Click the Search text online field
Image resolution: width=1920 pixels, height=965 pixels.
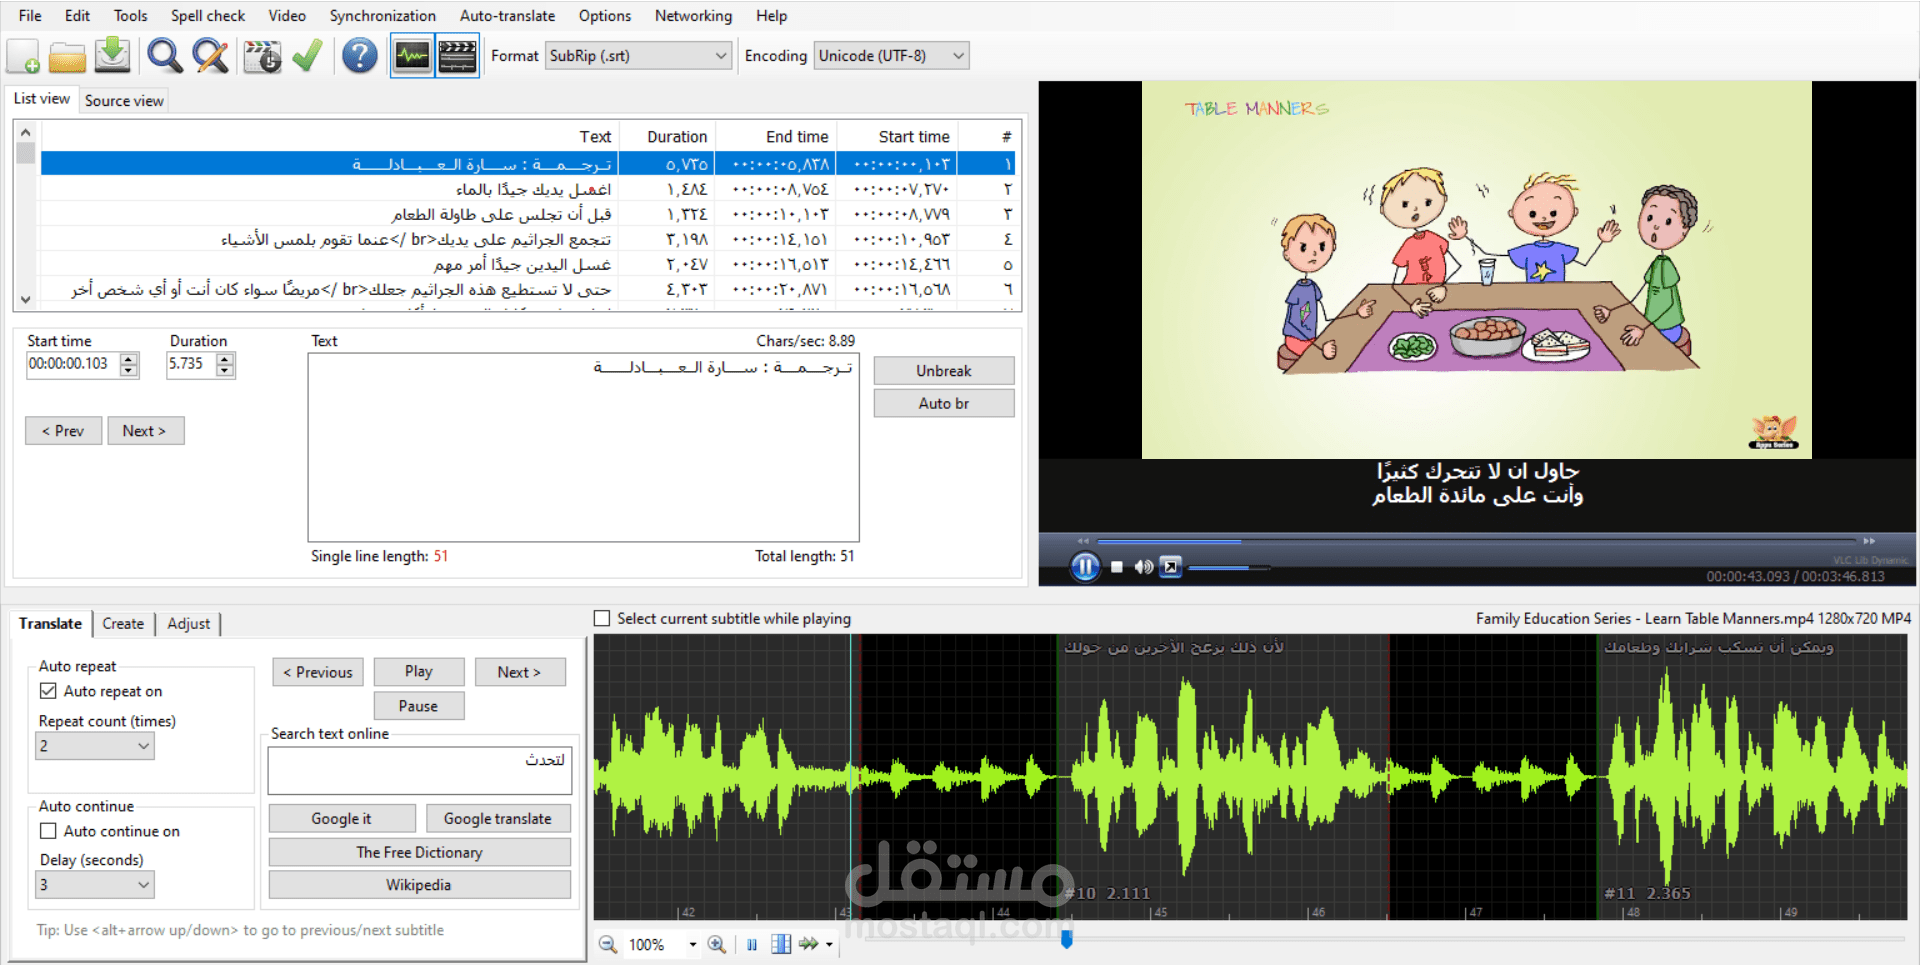pyautogui.click(x=420, y=771)
